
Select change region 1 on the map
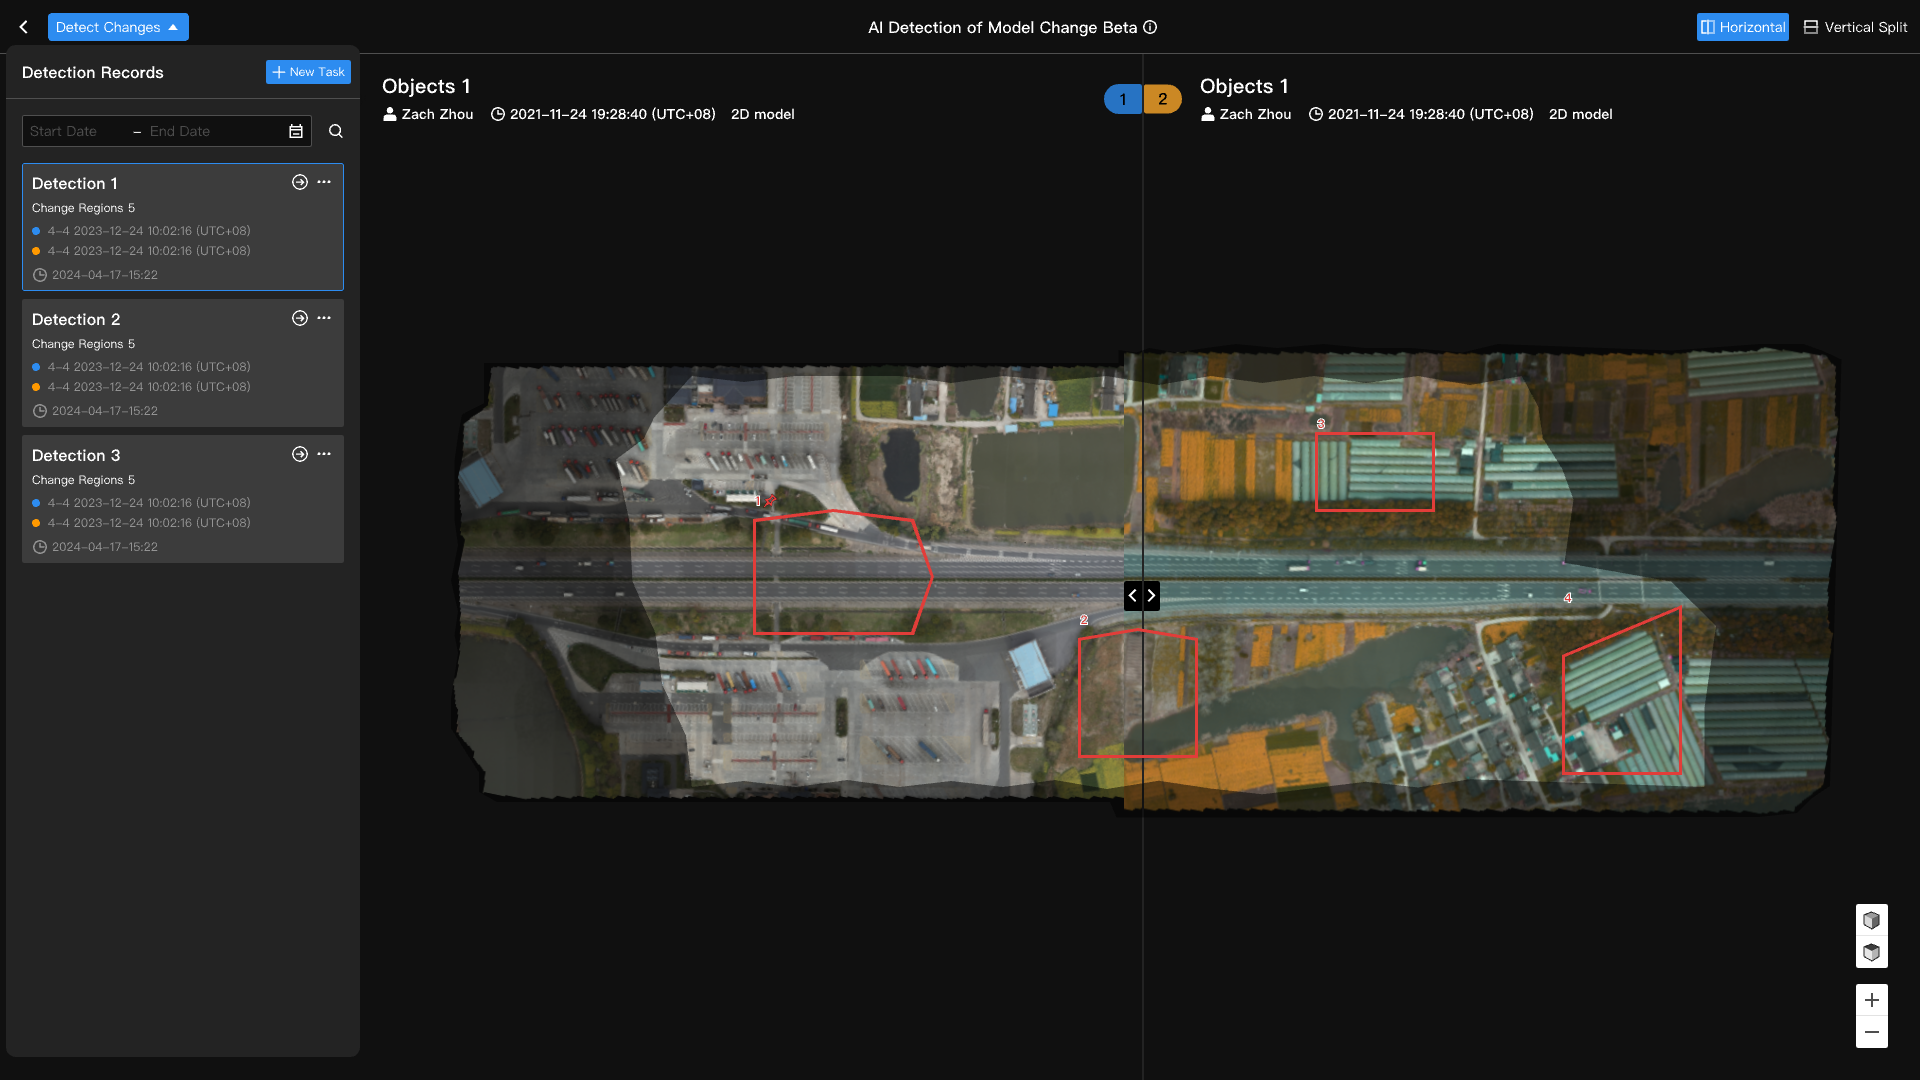coord(842,573)
